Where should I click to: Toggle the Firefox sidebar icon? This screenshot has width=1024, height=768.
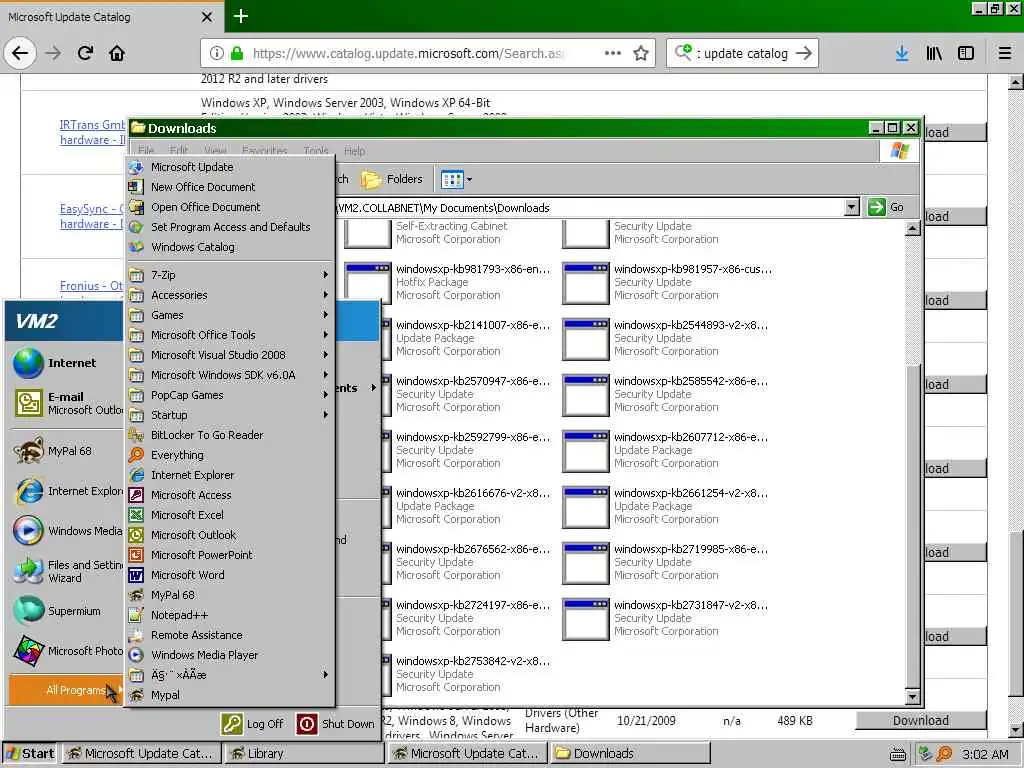pyautogui.click(x=966, y=54)
